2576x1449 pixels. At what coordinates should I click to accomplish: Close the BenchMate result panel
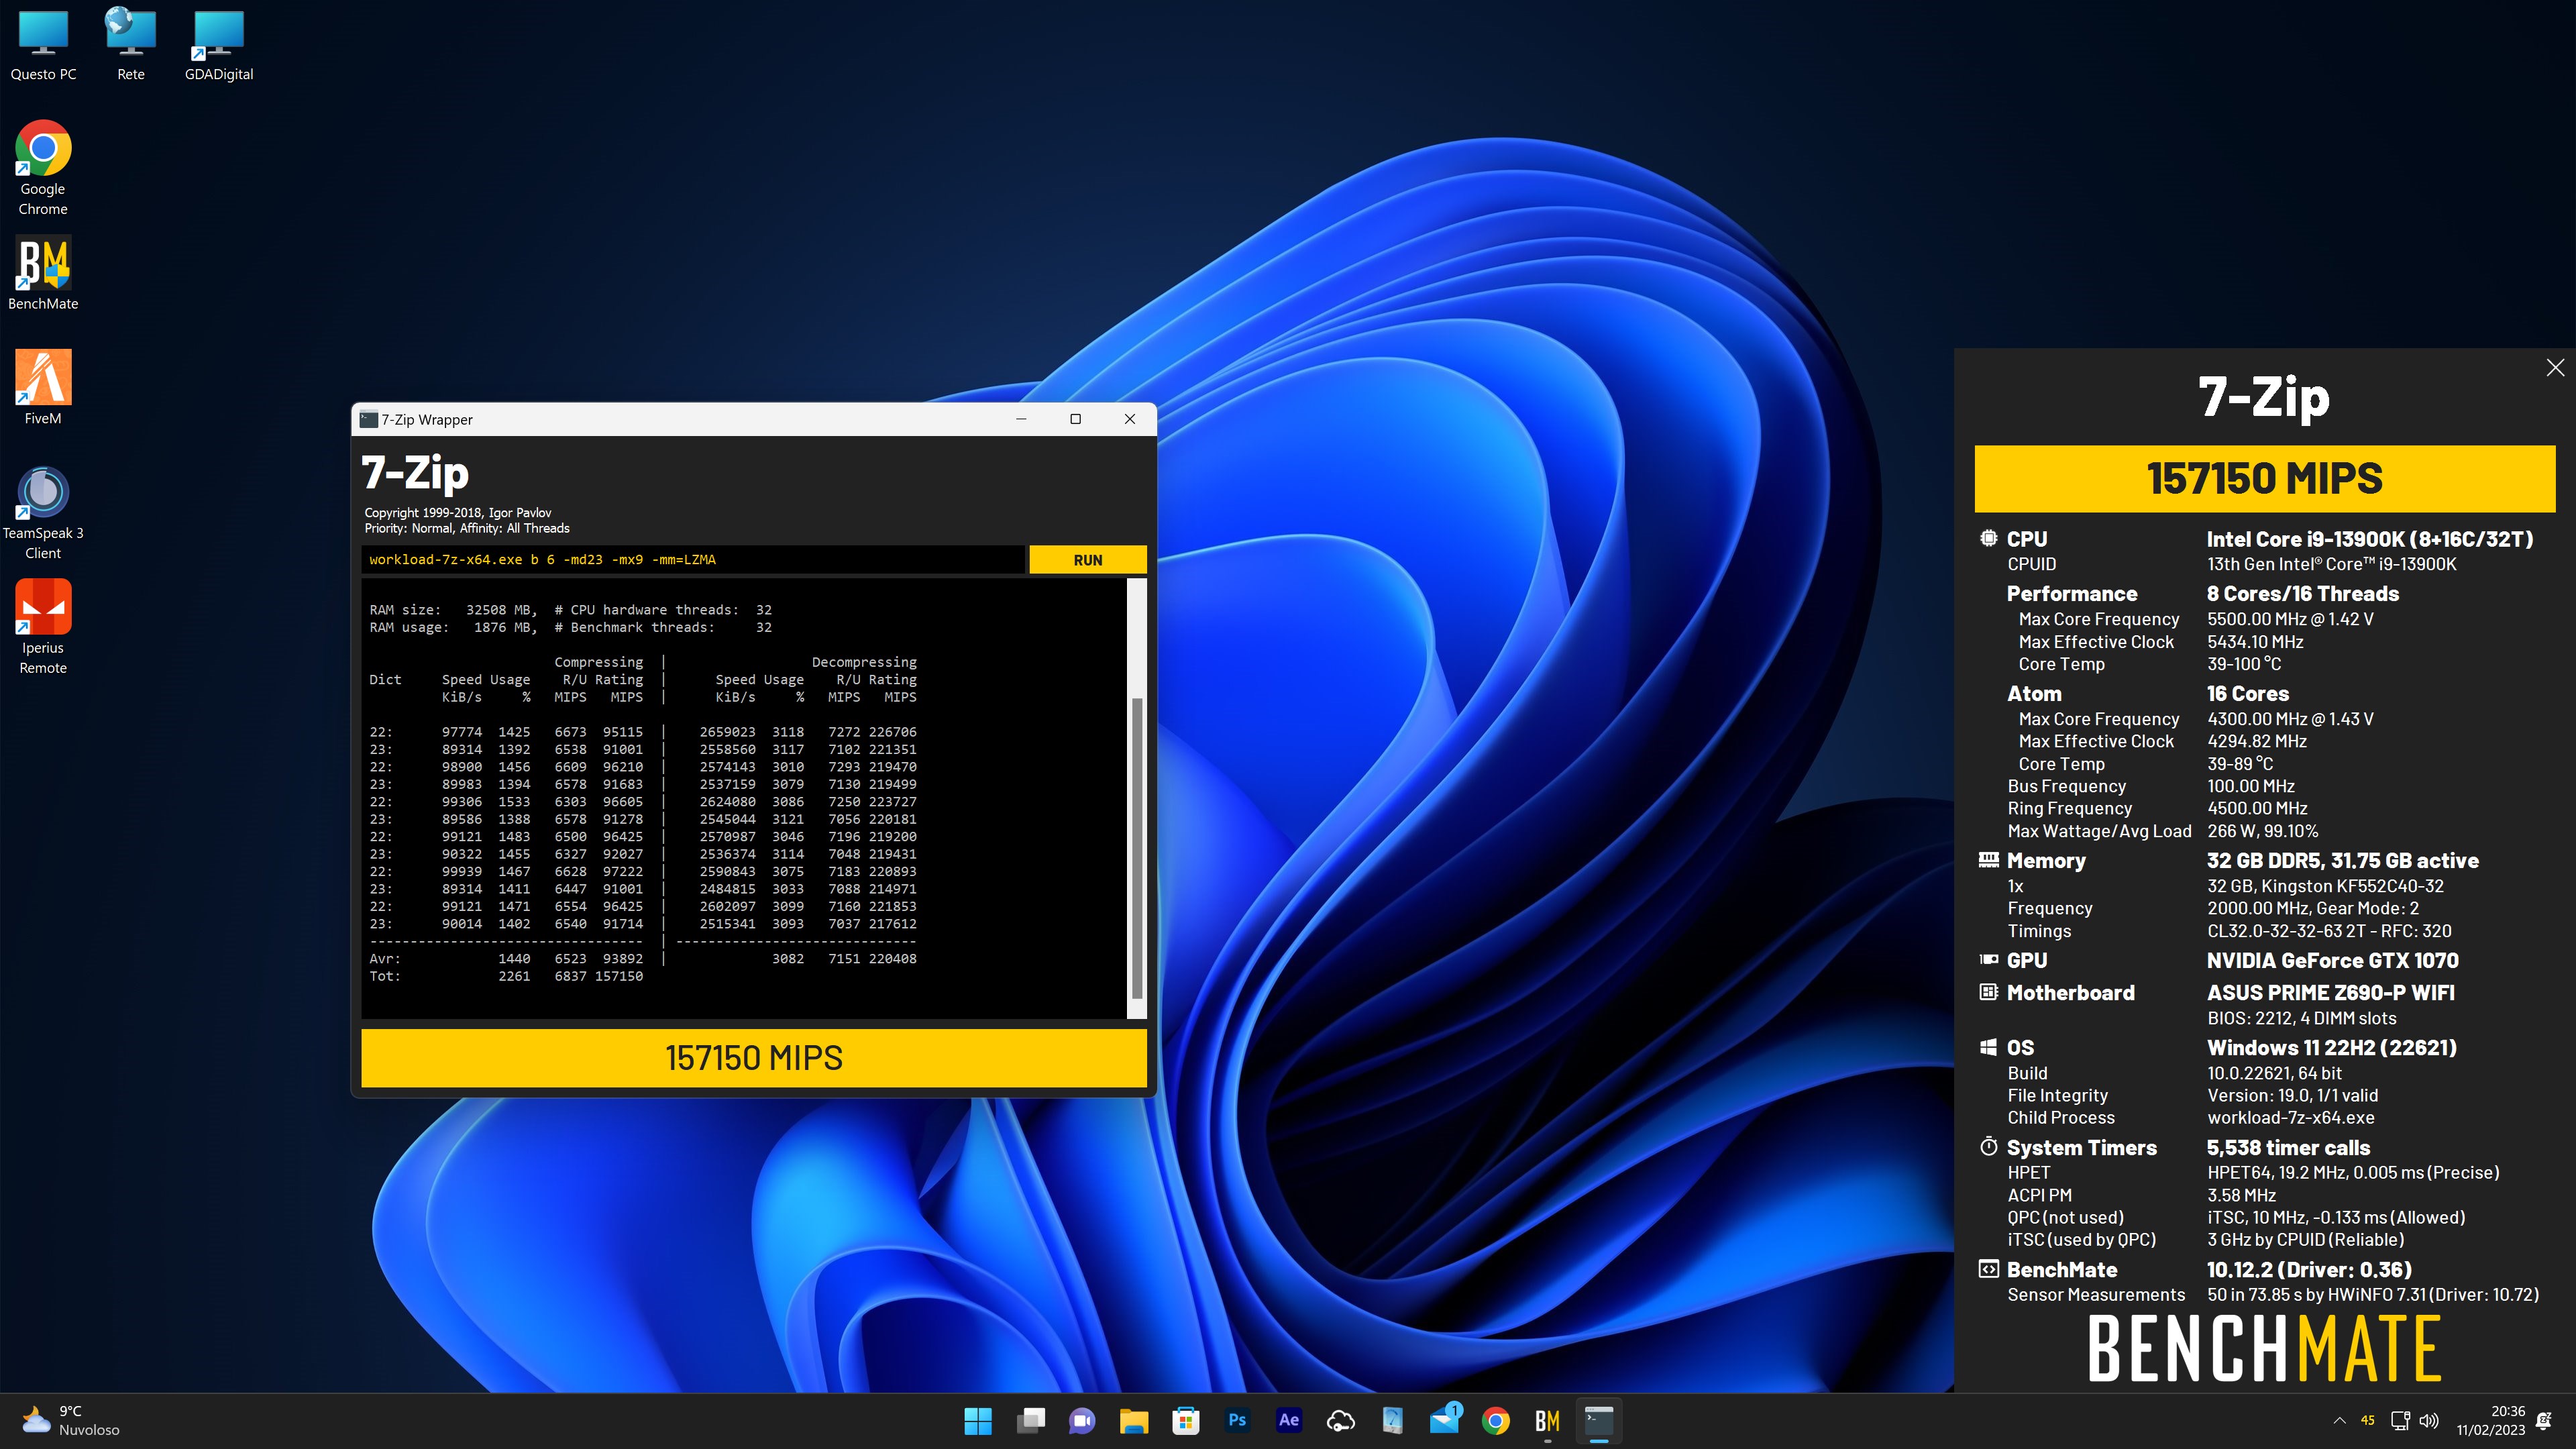(x=2555, y=368)
